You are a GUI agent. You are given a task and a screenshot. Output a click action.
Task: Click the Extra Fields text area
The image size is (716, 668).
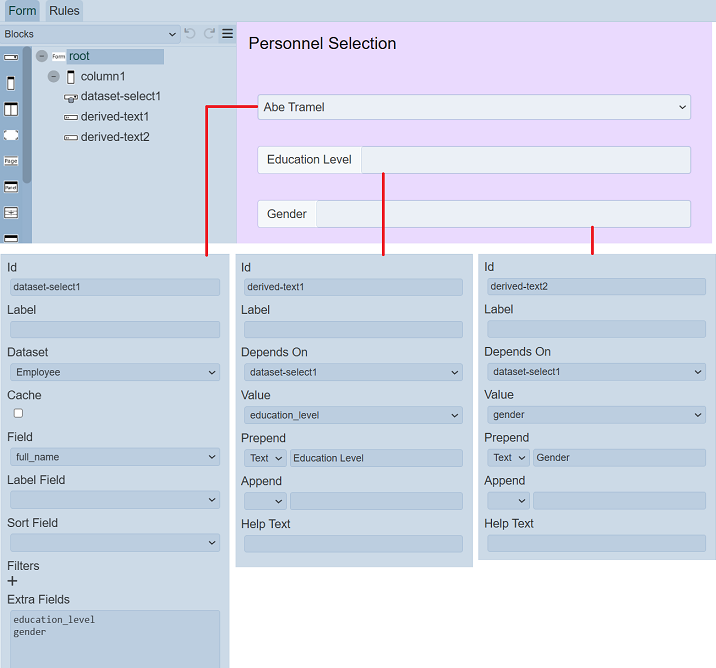point(114,638)
